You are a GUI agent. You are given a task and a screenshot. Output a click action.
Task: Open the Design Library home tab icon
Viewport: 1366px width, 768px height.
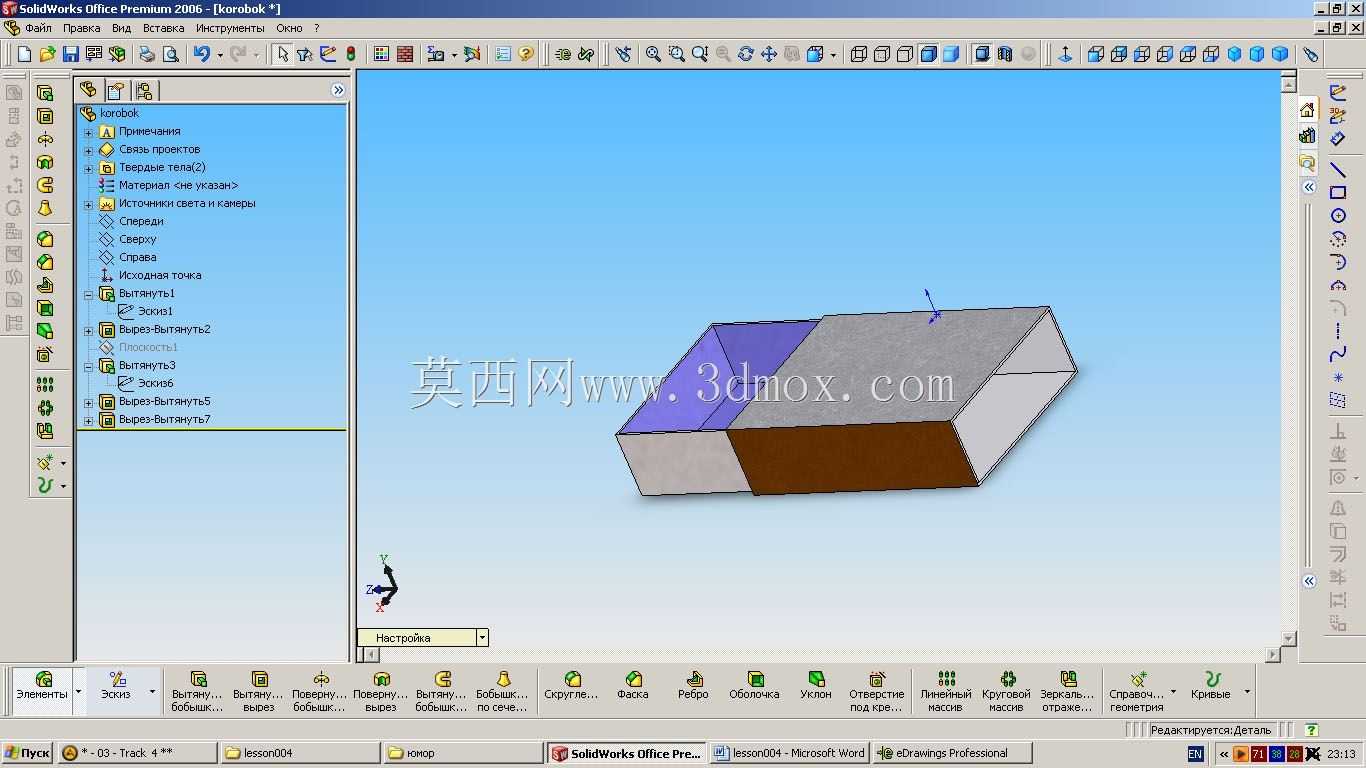point(1307,110)
